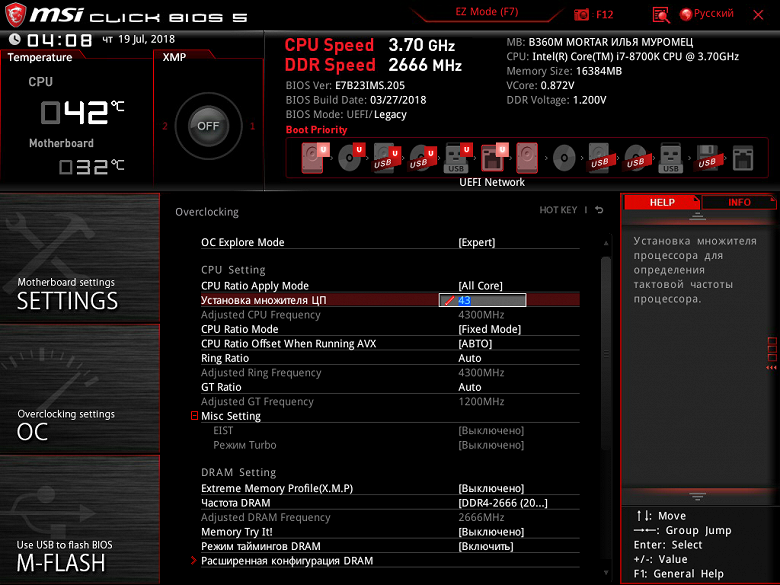The height and width of the screenshot is (585, 780).
Task: Click the settings list scrollbar
Action: coord(605,353)
